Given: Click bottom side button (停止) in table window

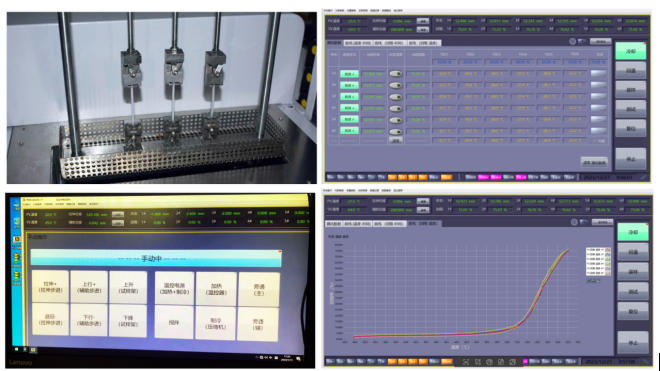Looking at the screenshot, I should pos(631,159).
